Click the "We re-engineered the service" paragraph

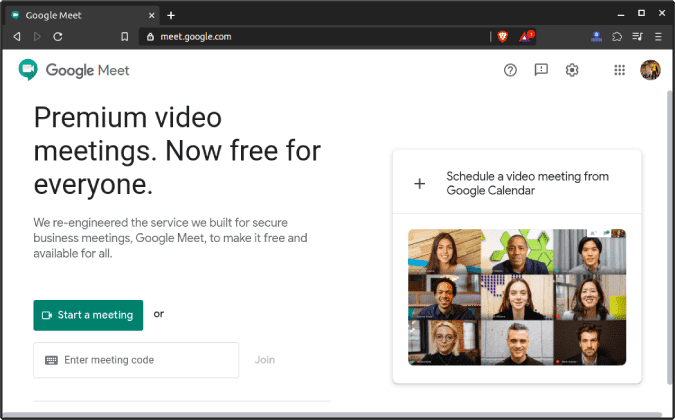(x=170, y=238)
